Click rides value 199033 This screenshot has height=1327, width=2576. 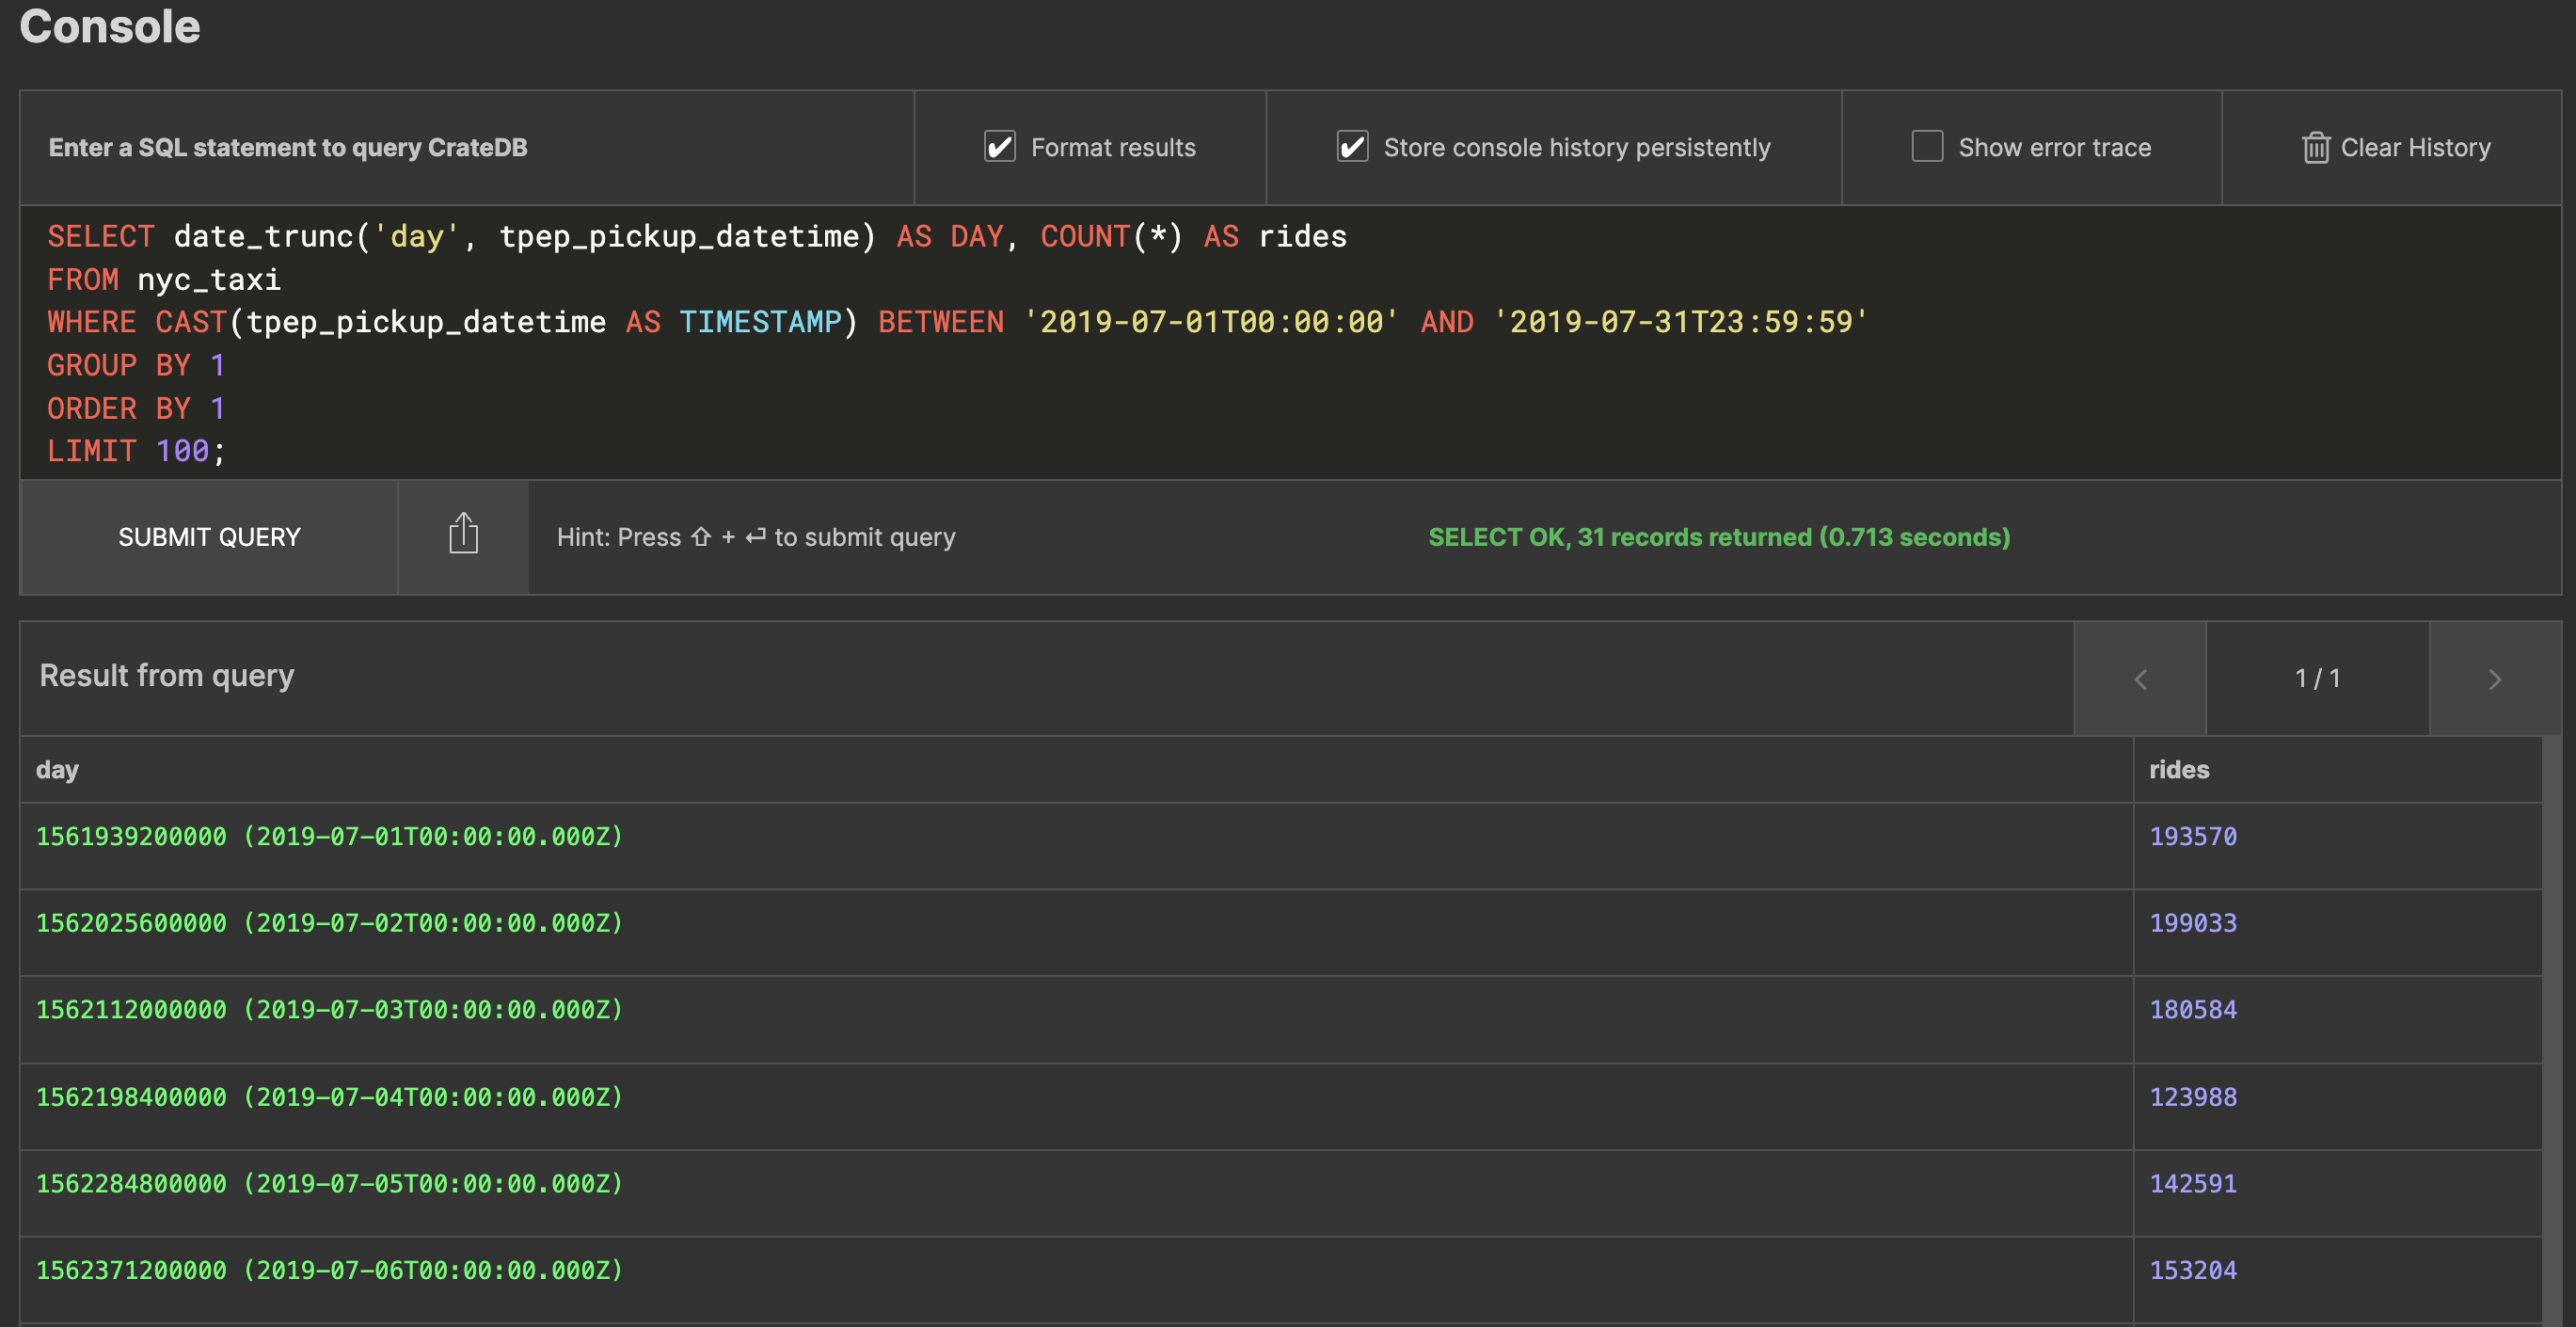click(2193, 923)
